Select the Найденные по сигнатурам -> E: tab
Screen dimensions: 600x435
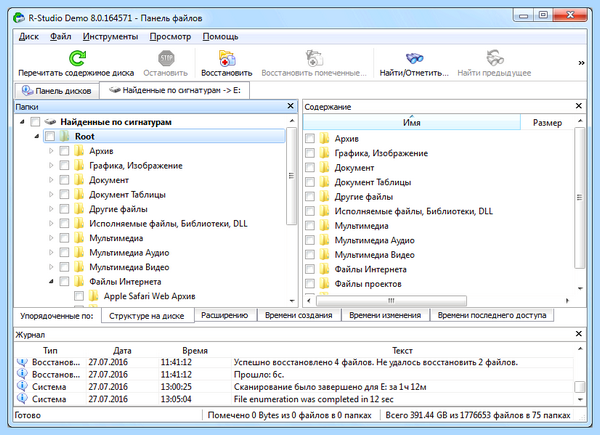pyautogui.click(x=174, y=90)
